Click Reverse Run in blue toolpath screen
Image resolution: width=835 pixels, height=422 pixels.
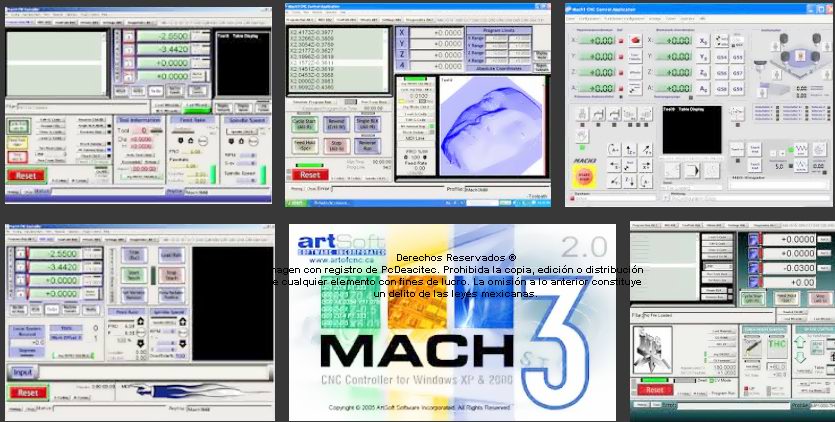(x=367, y=146)
